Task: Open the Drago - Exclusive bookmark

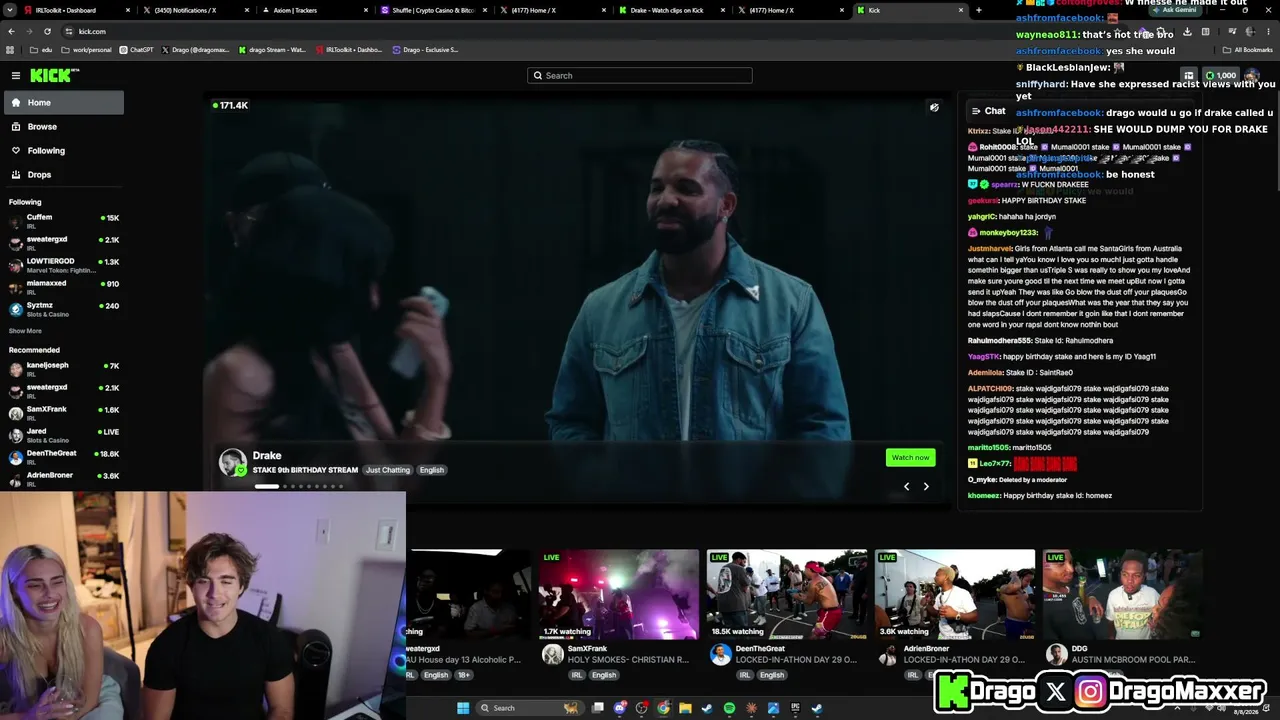Action: pos(426,49)
